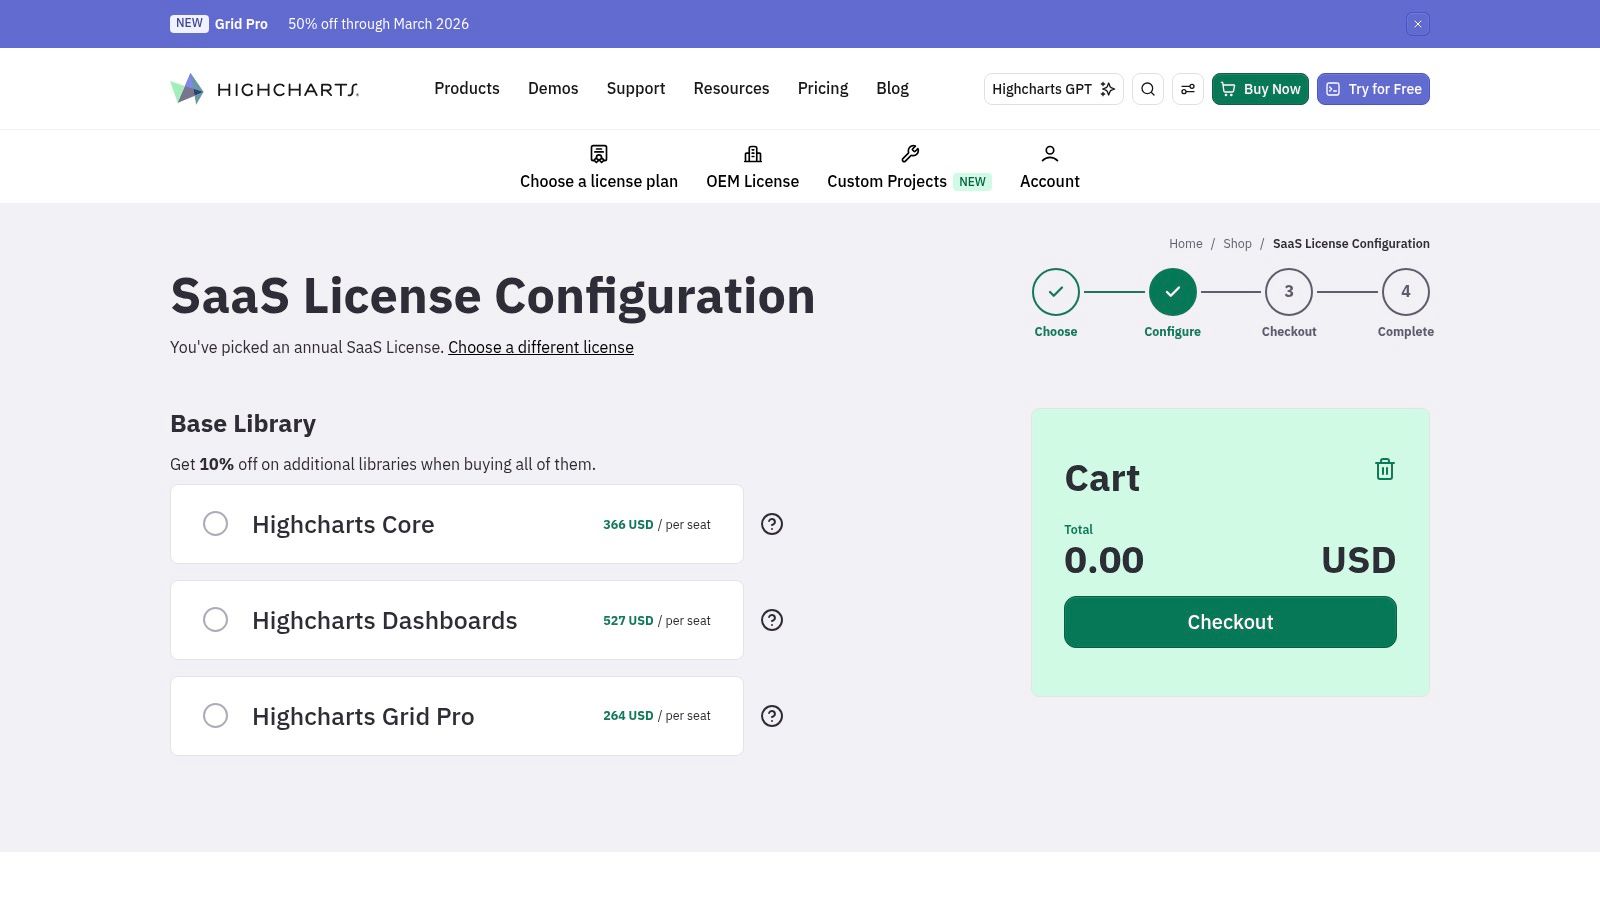1600x900 pixels.
Task: Select the Highcharts Core radio button
Action: (x=215, y=524)
